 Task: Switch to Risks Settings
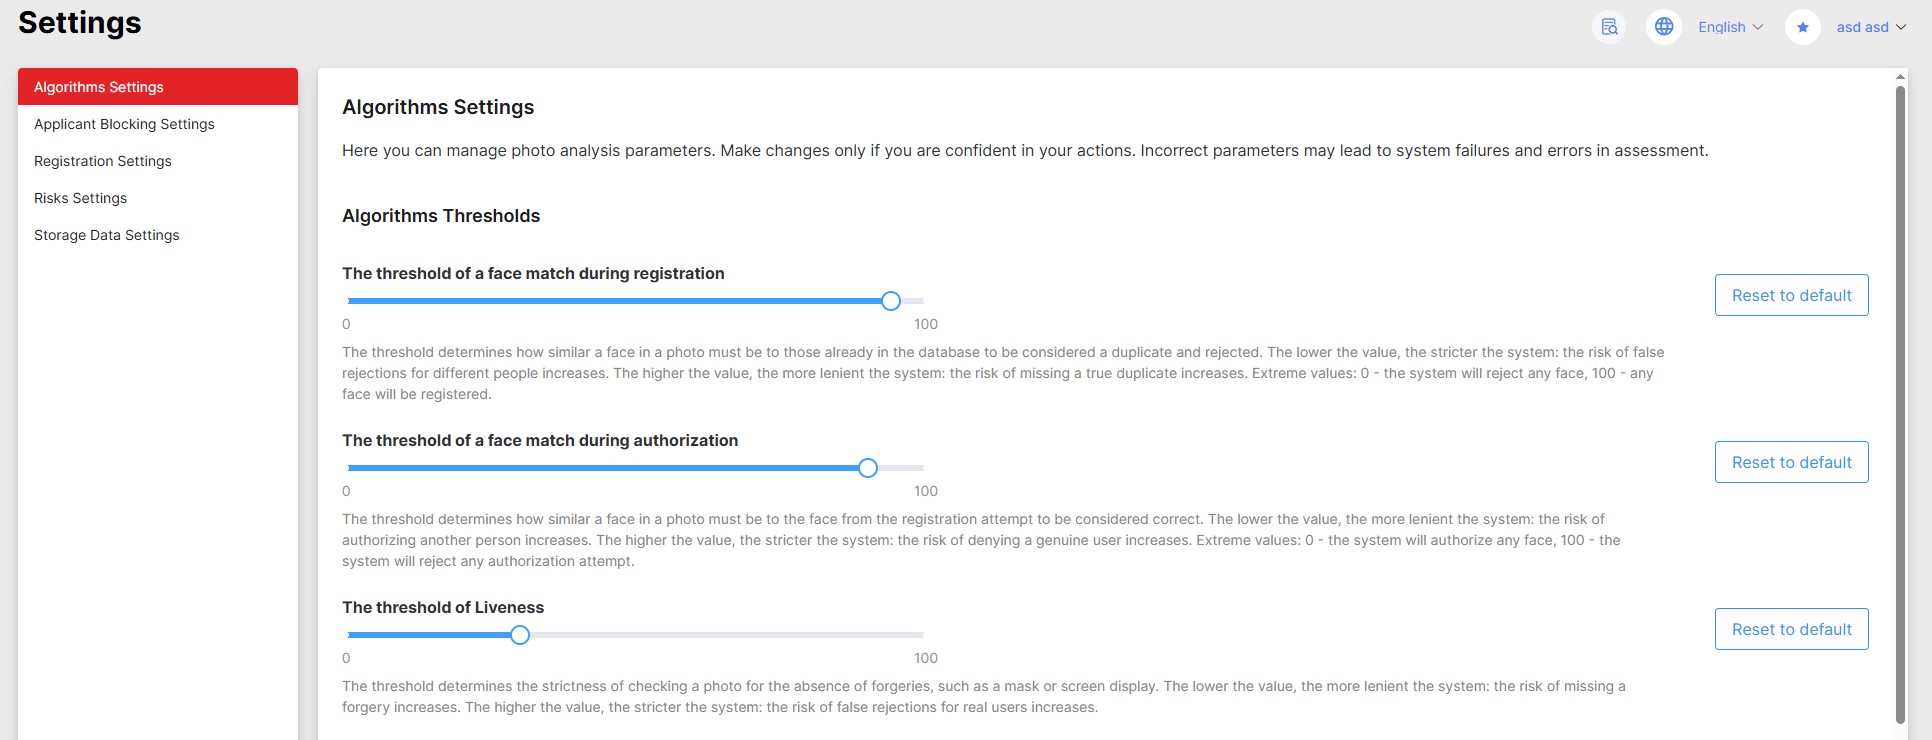pyautogui.click(x=80, y=198)
